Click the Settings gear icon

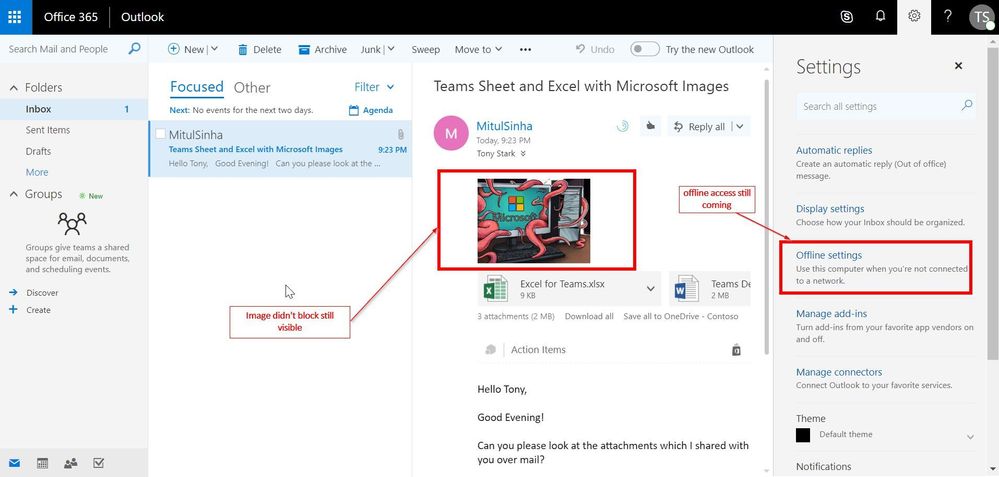pos(914,17)
